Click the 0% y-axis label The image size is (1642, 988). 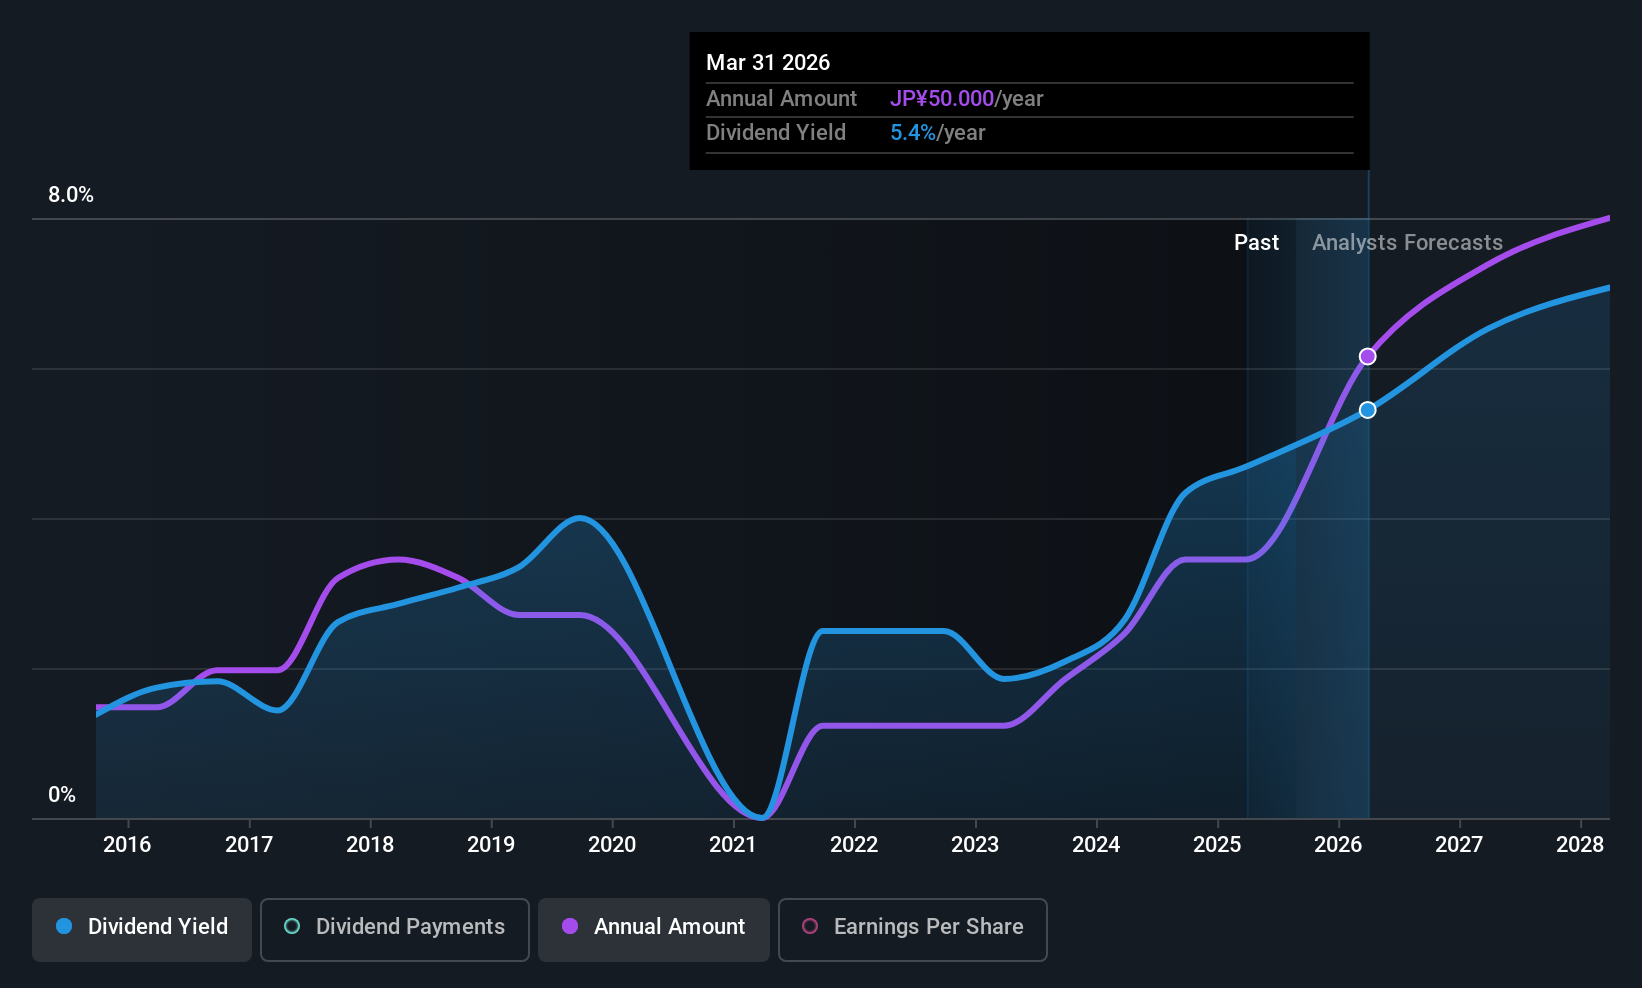pyautogui.click(x=62, y=795)
